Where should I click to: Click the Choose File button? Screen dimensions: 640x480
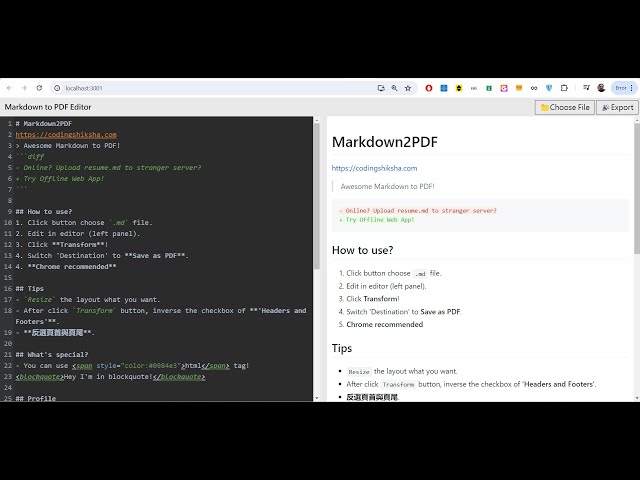click(565, 107)
